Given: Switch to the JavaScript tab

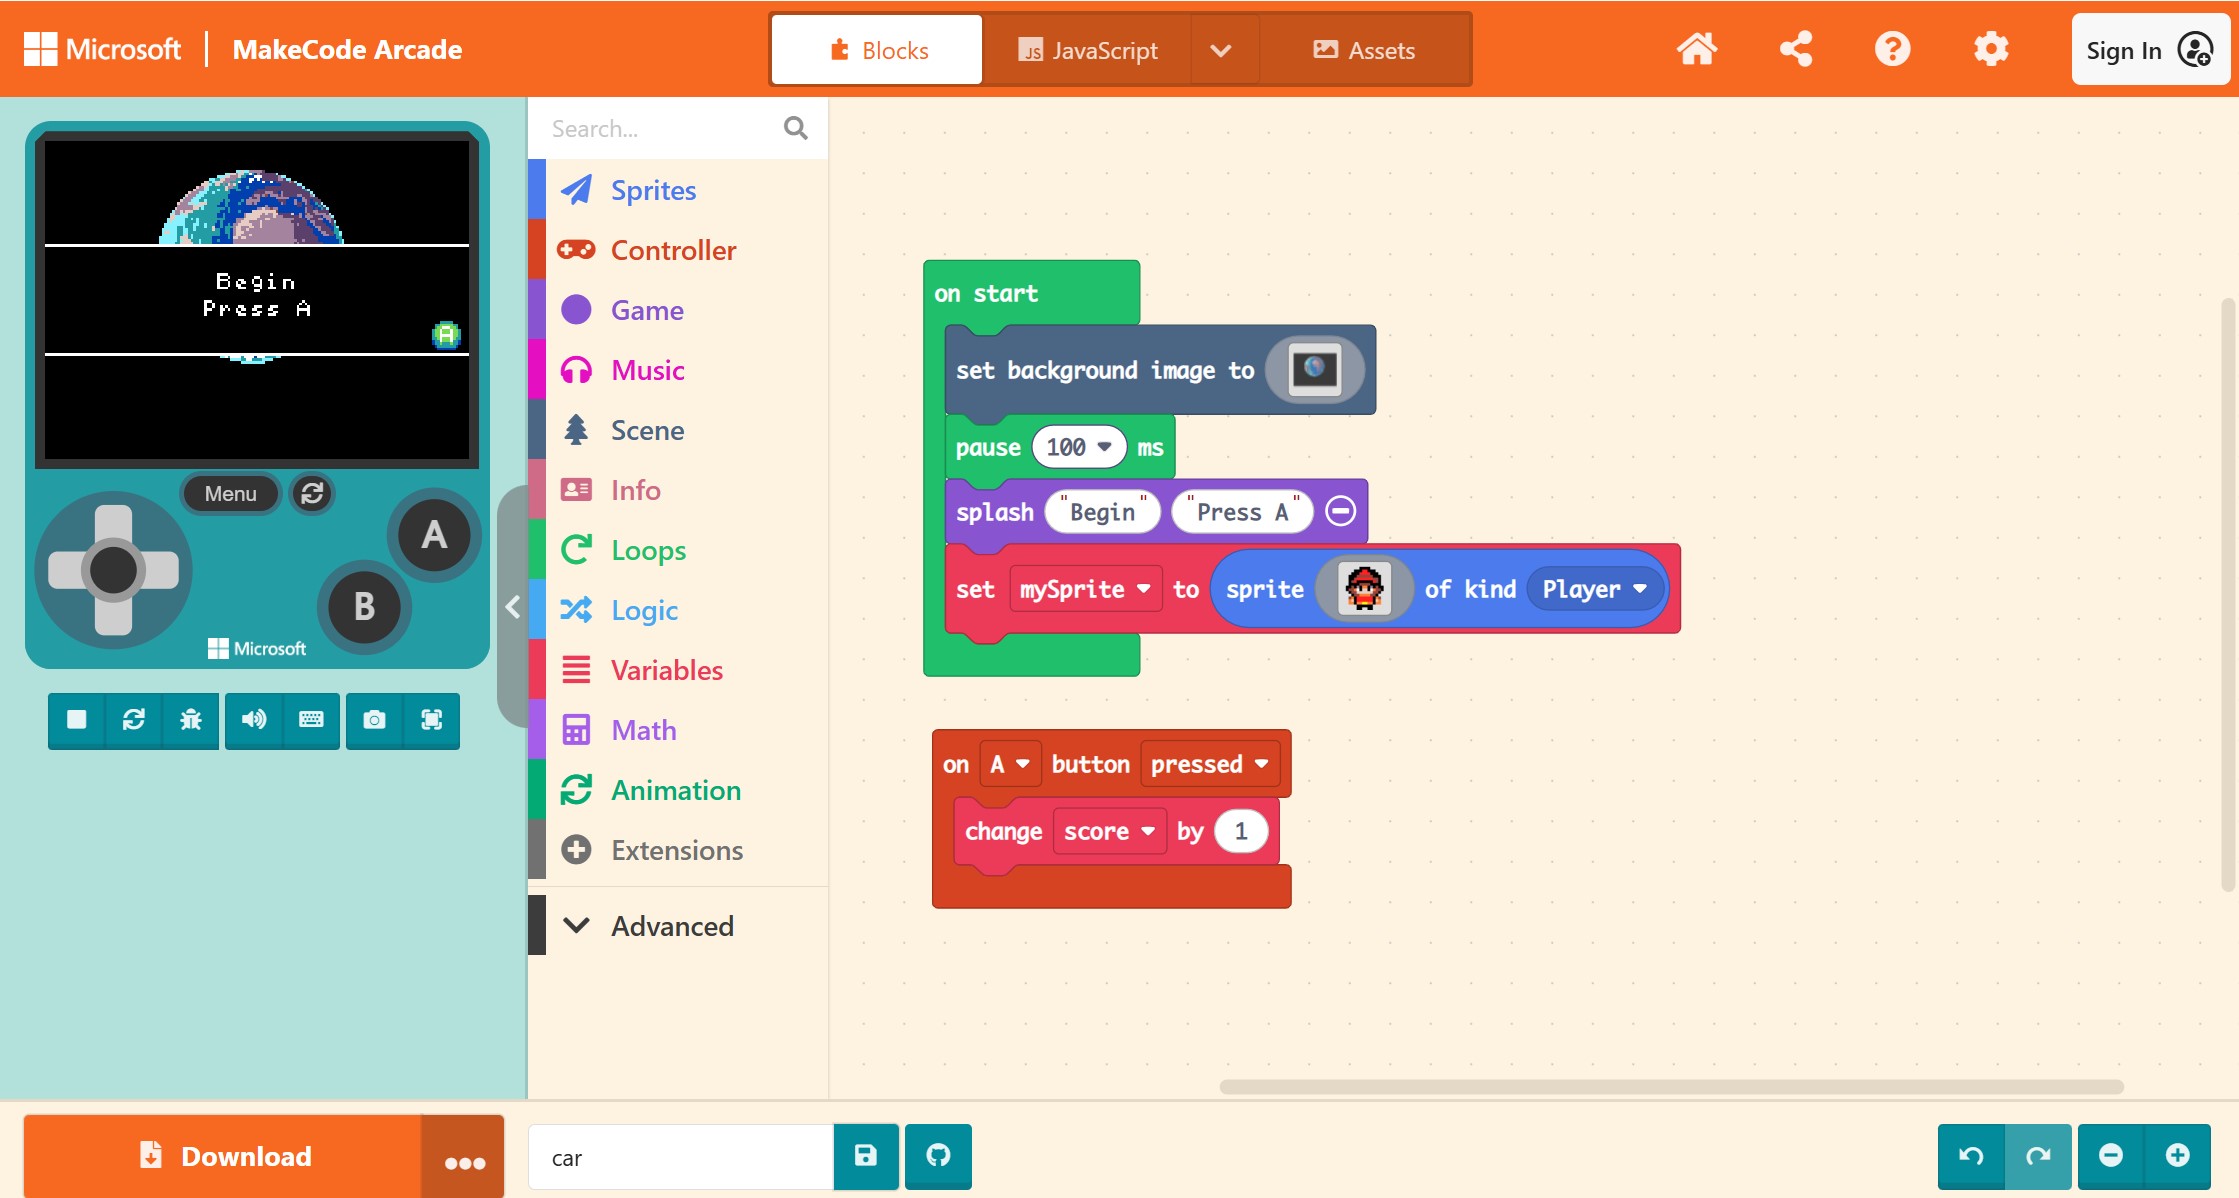Looking at the screenshot, I should coord(1088,50).
